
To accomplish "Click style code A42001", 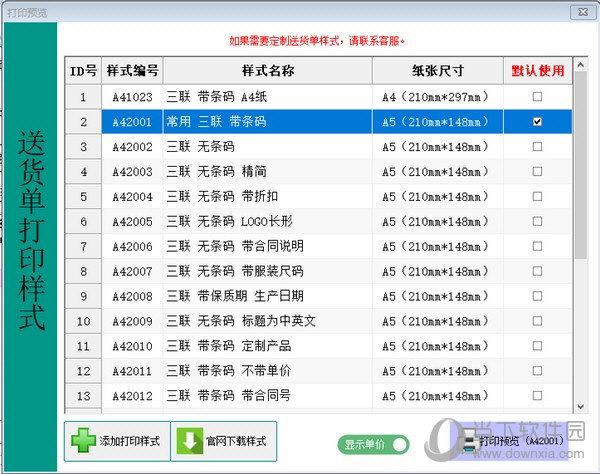I will [132, 122].
